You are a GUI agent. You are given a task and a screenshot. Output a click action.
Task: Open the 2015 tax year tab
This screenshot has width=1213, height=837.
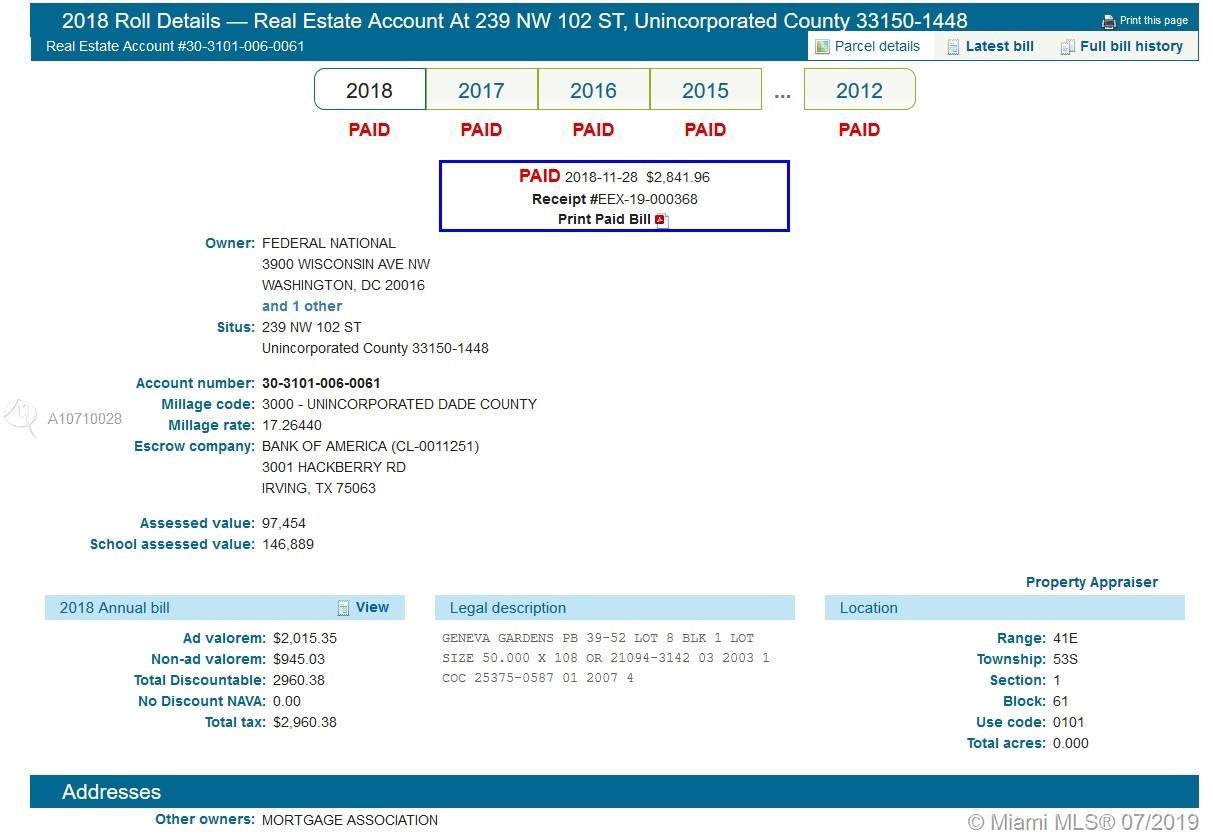click(x=705, y=90)
